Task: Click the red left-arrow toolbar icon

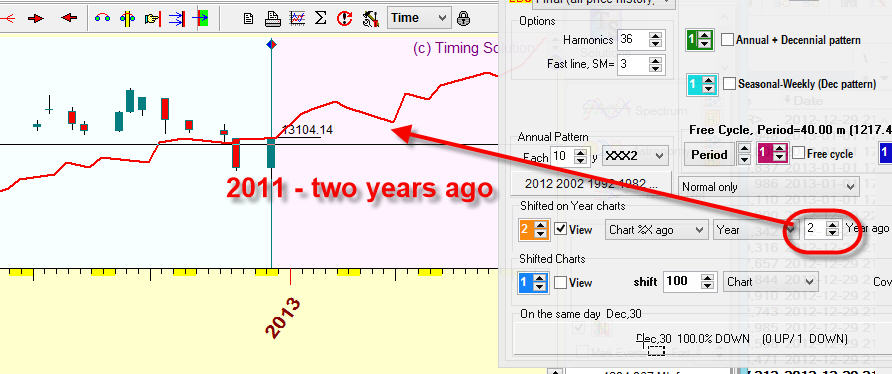Action: pyautogui.click(x=69, y=18)
